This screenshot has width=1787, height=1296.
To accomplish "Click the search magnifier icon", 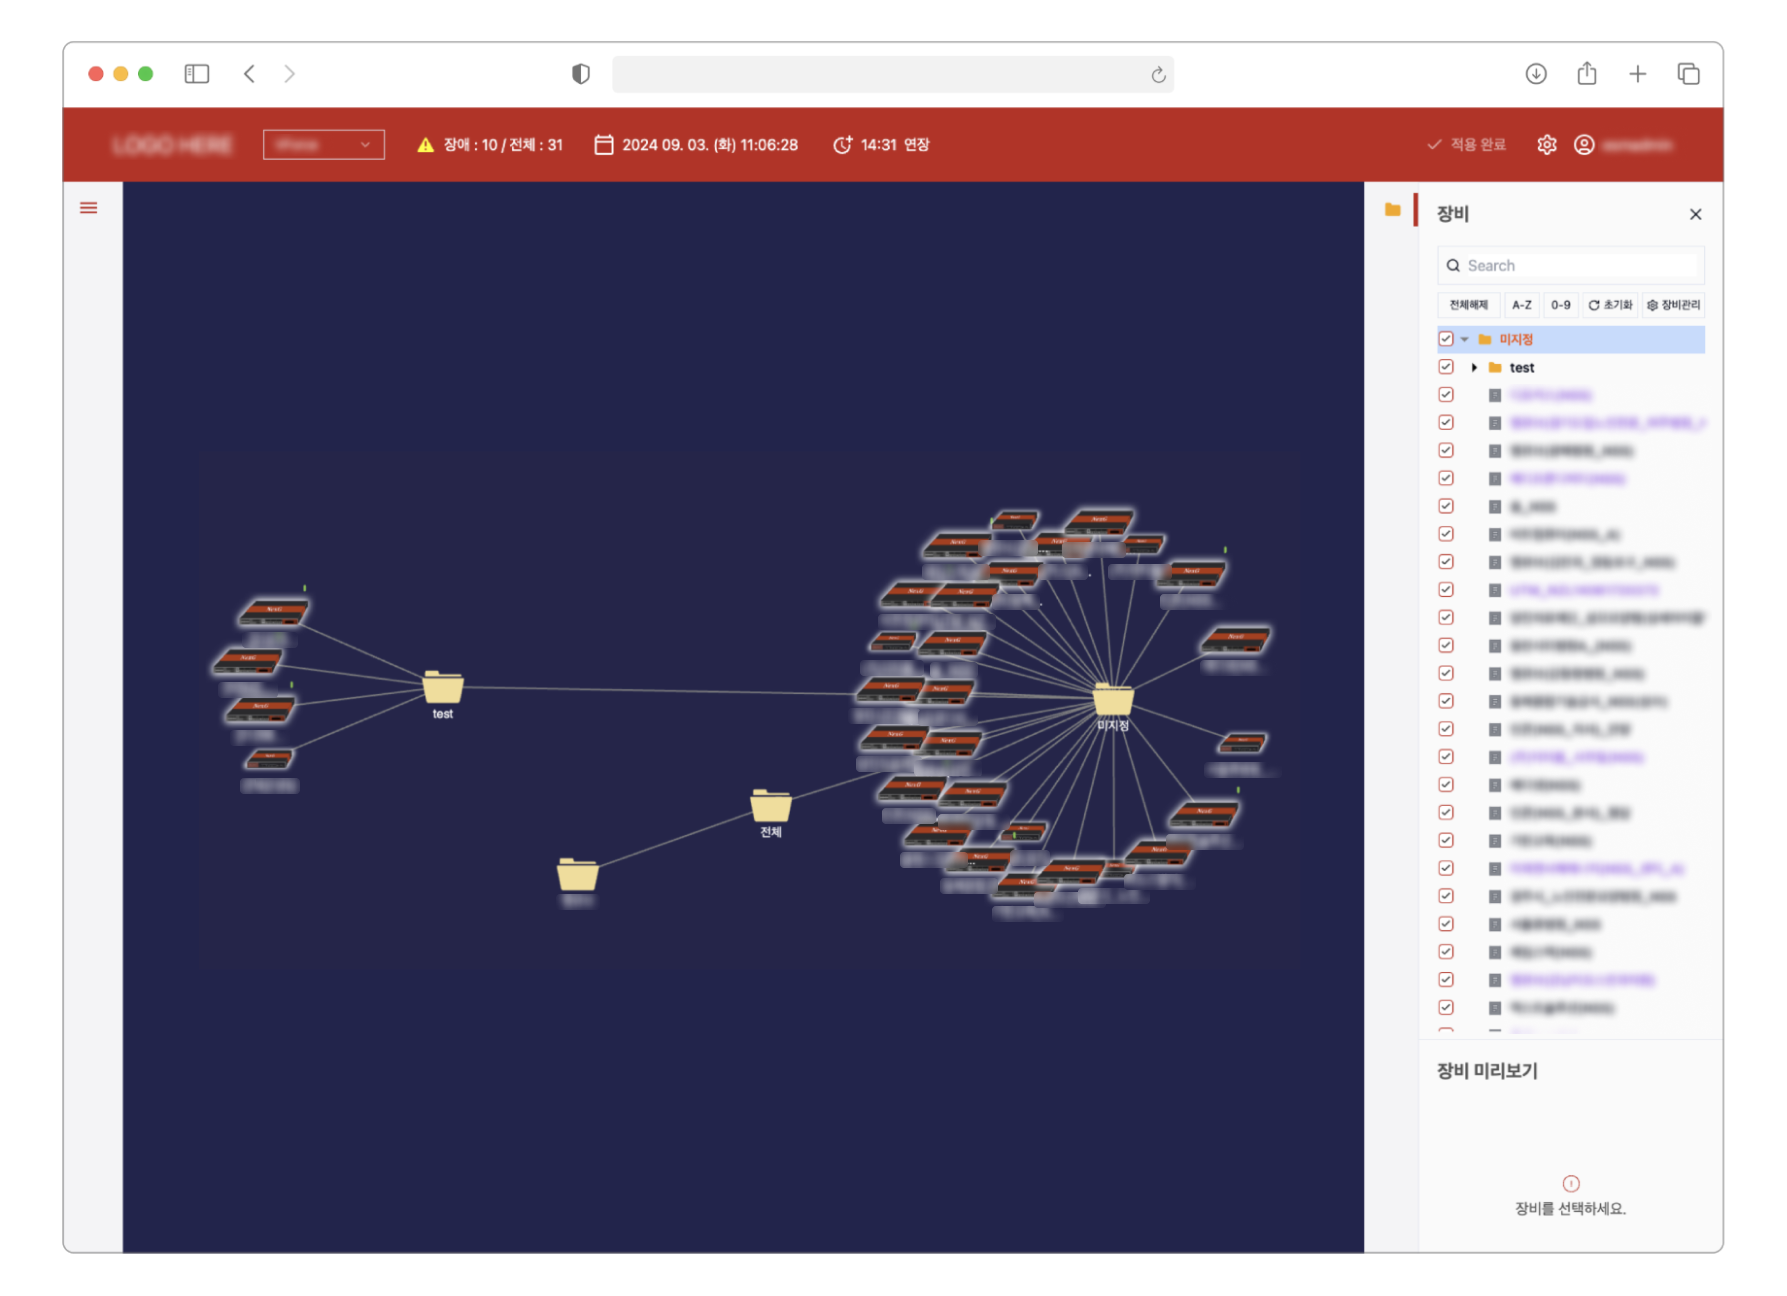I will coord(1453,266).
